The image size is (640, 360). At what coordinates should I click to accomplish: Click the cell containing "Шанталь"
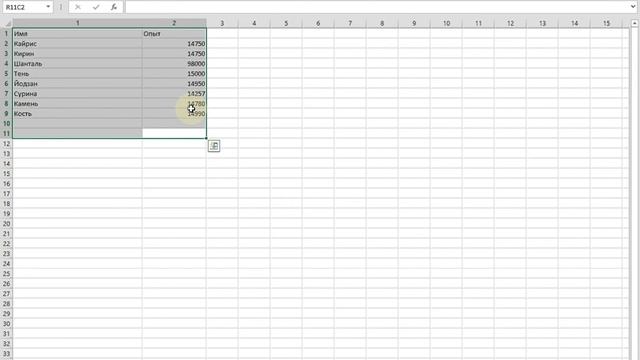click(x=78, y=64)
